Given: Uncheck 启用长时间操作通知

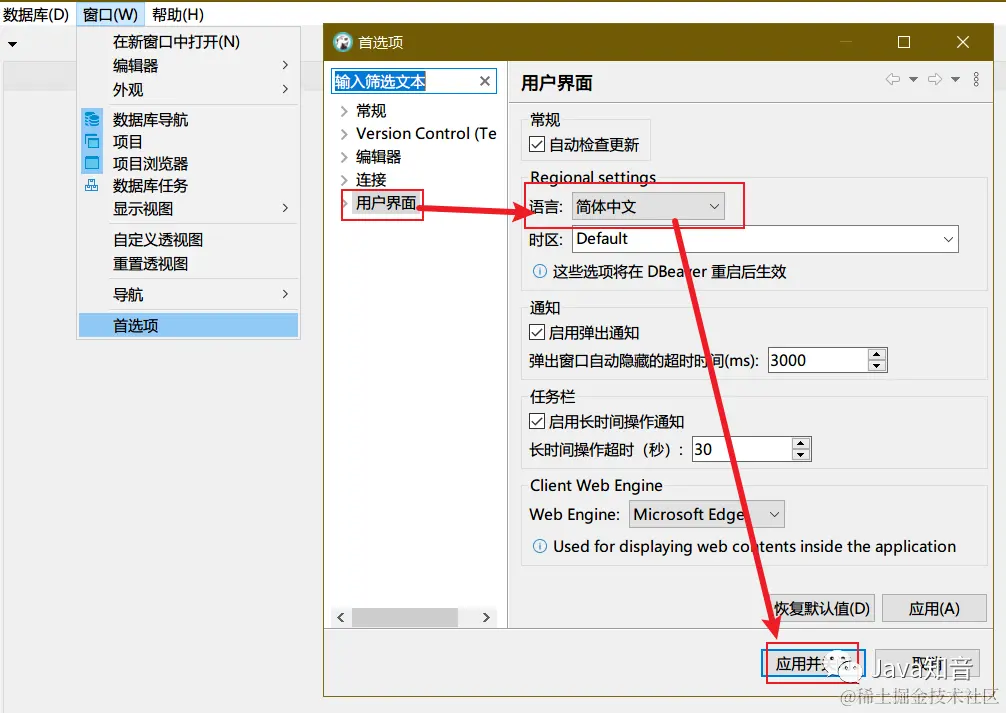Looking at the screenshot, I should point(538,421).
